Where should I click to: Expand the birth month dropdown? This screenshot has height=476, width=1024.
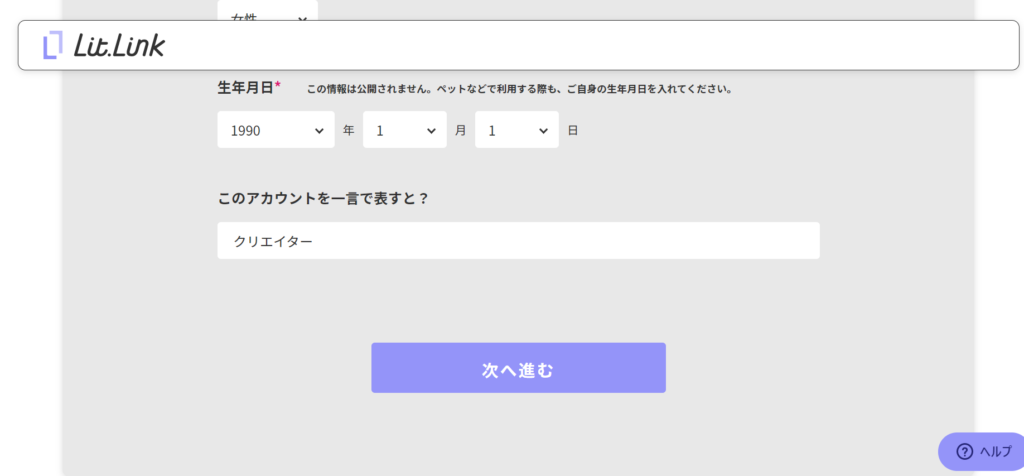404,130
